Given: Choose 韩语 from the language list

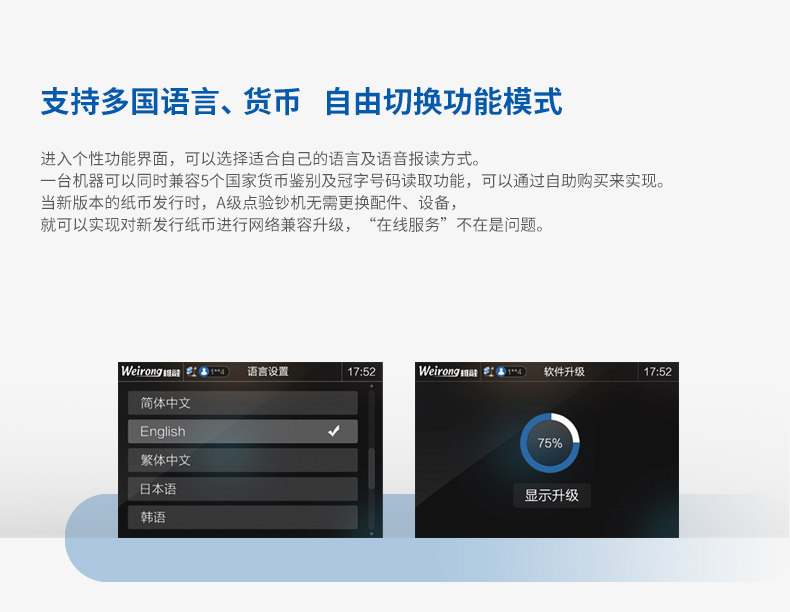Looking at the screenshot, I should click(243, 517).
